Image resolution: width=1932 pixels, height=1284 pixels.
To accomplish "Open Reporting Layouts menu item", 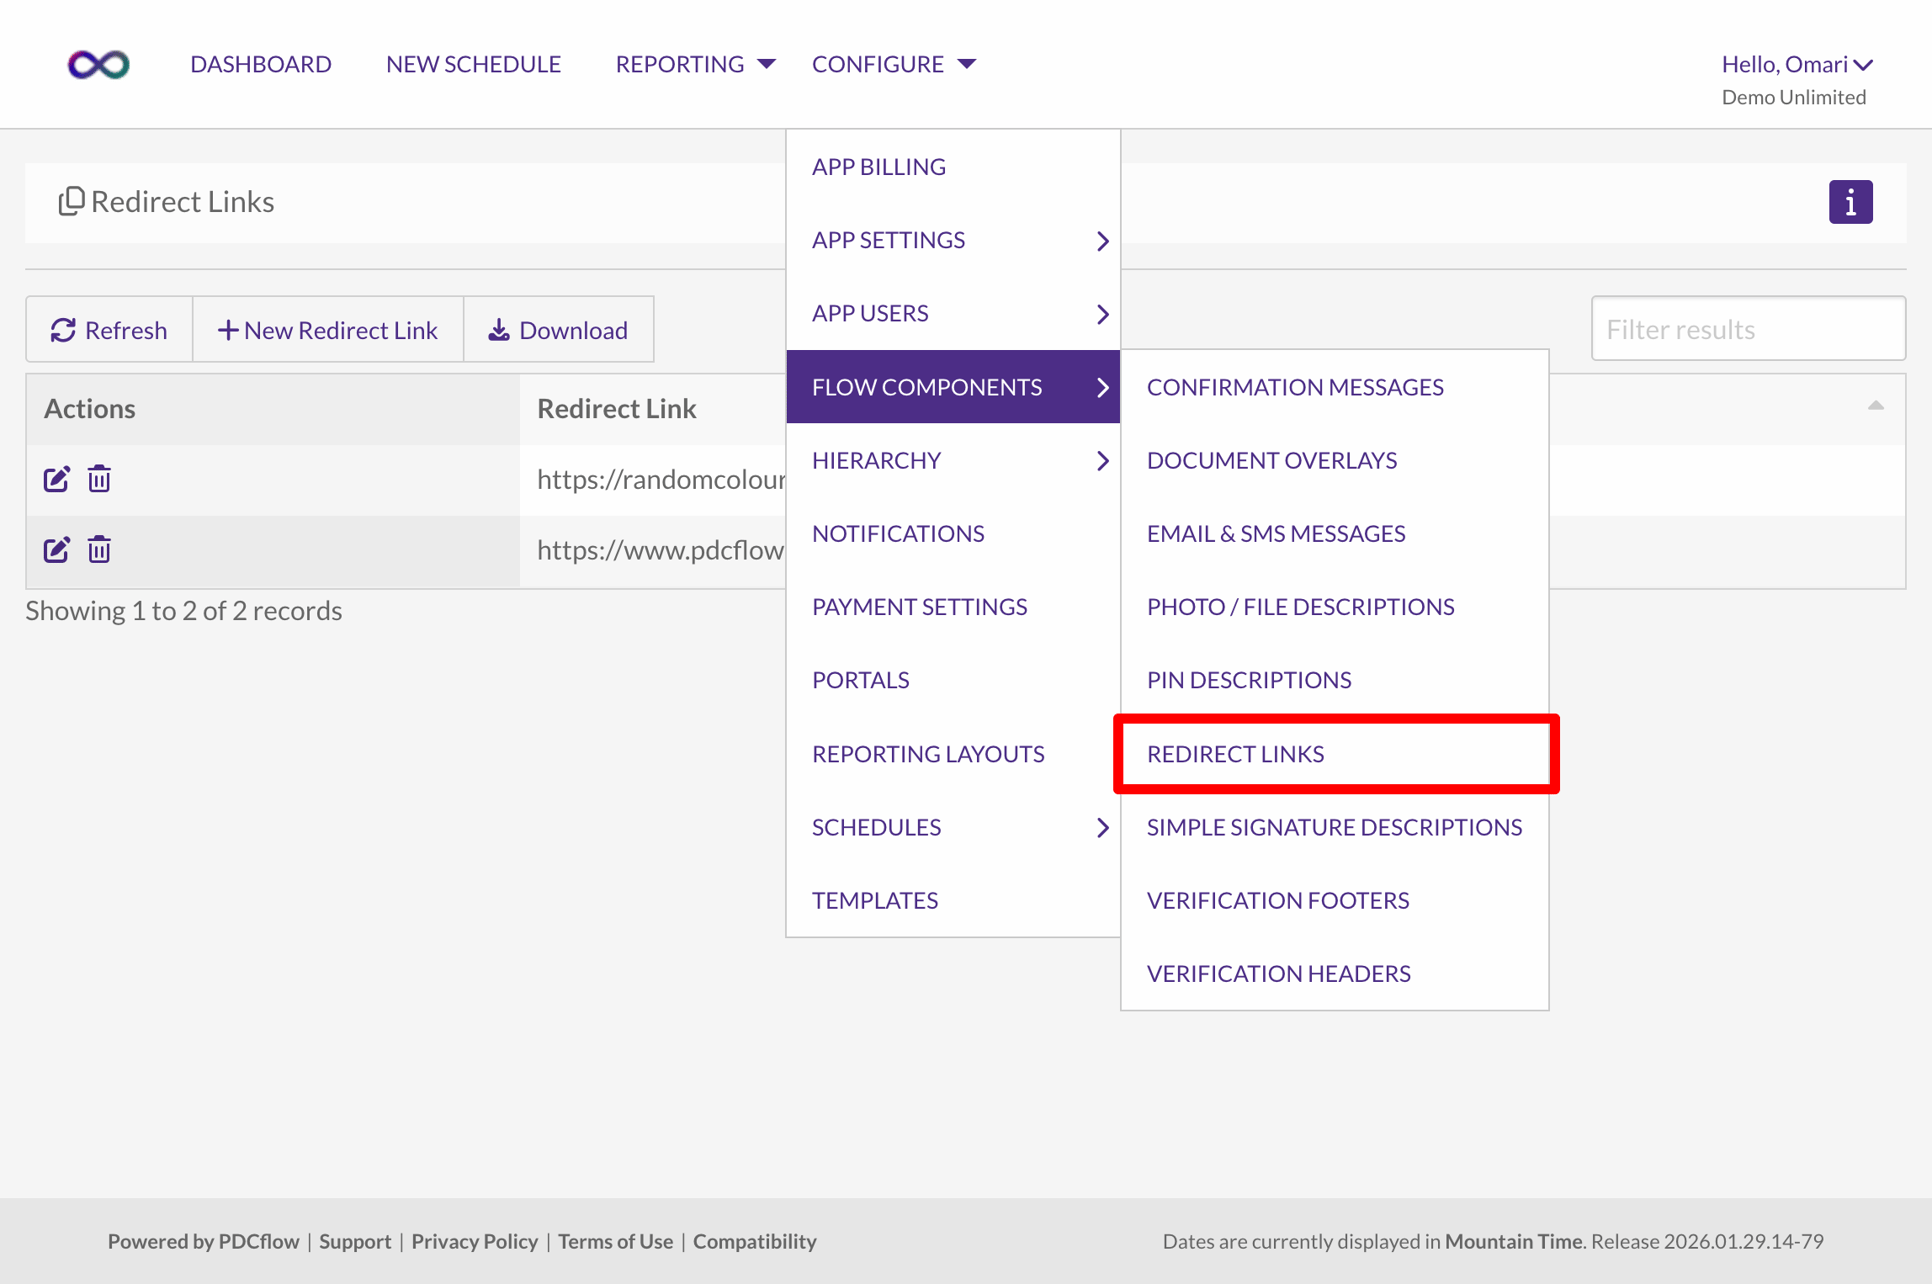I will 953,754.
